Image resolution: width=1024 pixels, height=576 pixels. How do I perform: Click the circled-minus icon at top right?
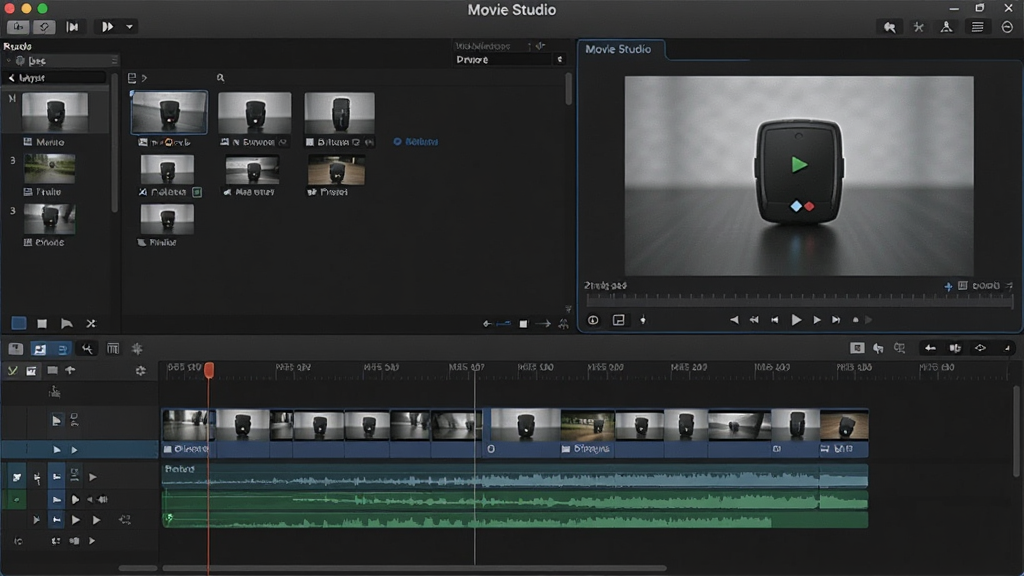pyautogui.click(x=1007, y=27)
